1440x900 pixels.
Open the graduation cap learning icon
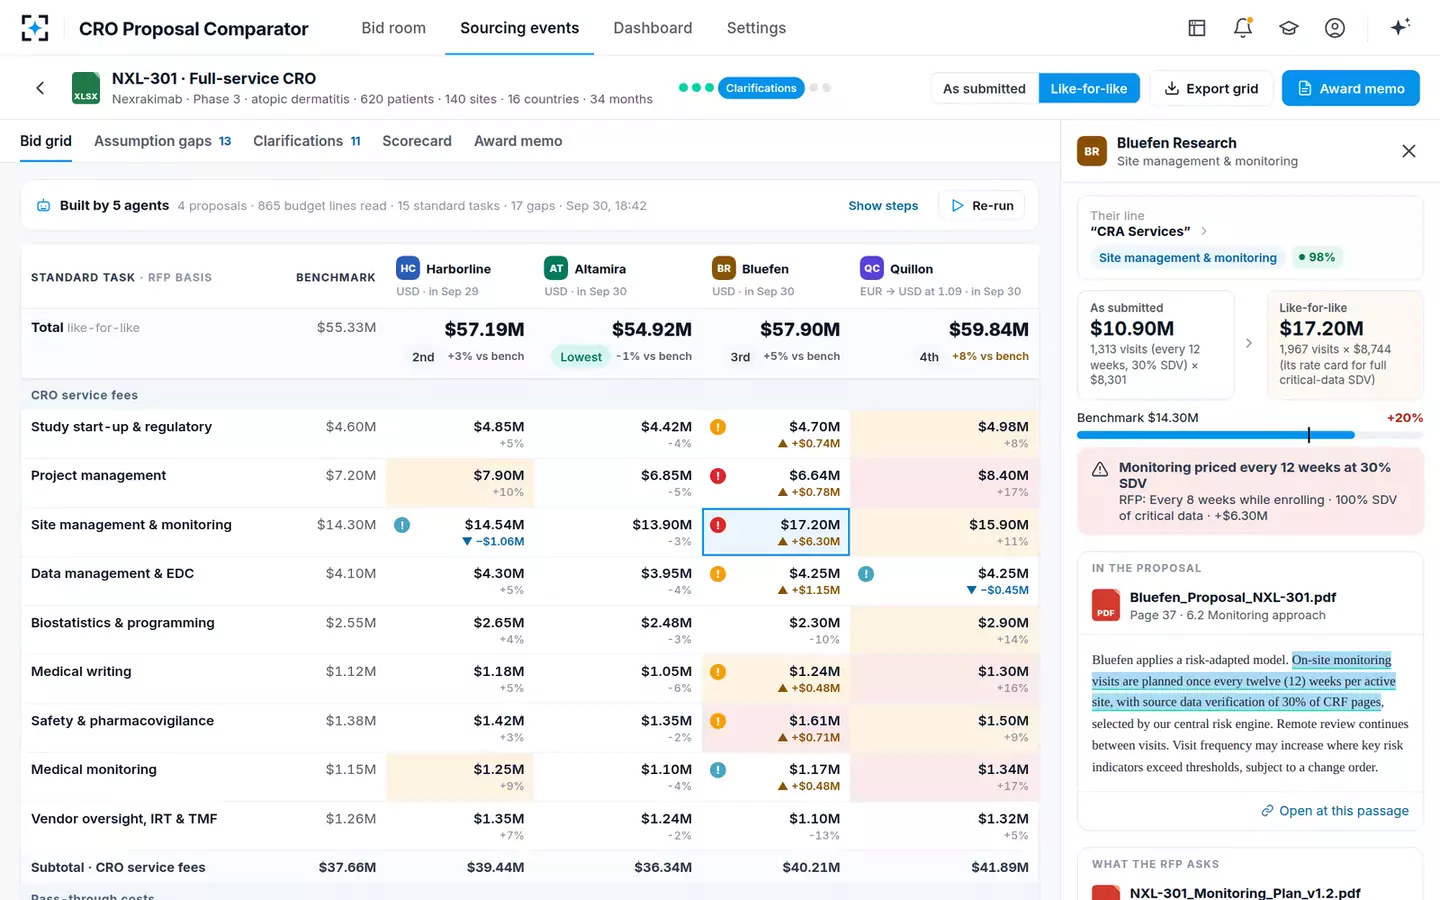pyautogui.click(x=1289, y=28)
